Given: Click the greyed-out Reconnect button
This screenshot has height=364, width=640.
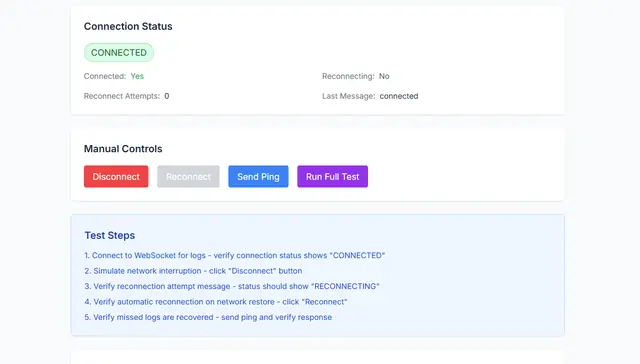Looking at the screenshot, I should point(188,176).
